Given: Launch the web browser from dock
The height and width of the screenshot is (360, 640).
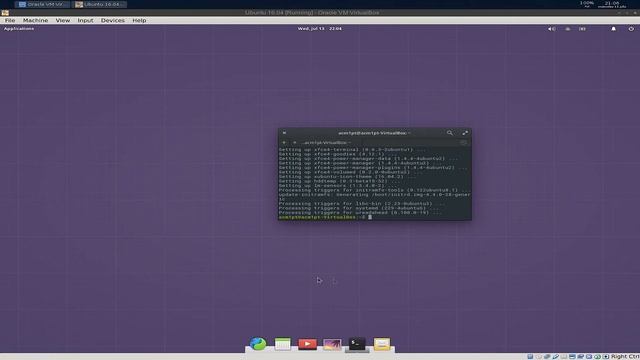Looking at the screenshot, I should [x=258, y=344].
